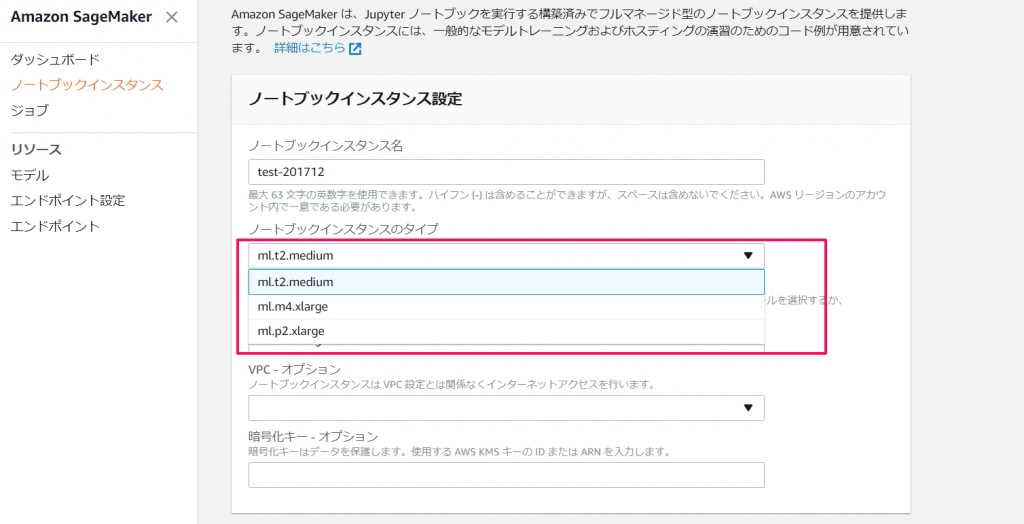Choose ml.t2.medium from the list
Image resolution: width=1024 pixels, height=524 pixels.
click(506, 282)
